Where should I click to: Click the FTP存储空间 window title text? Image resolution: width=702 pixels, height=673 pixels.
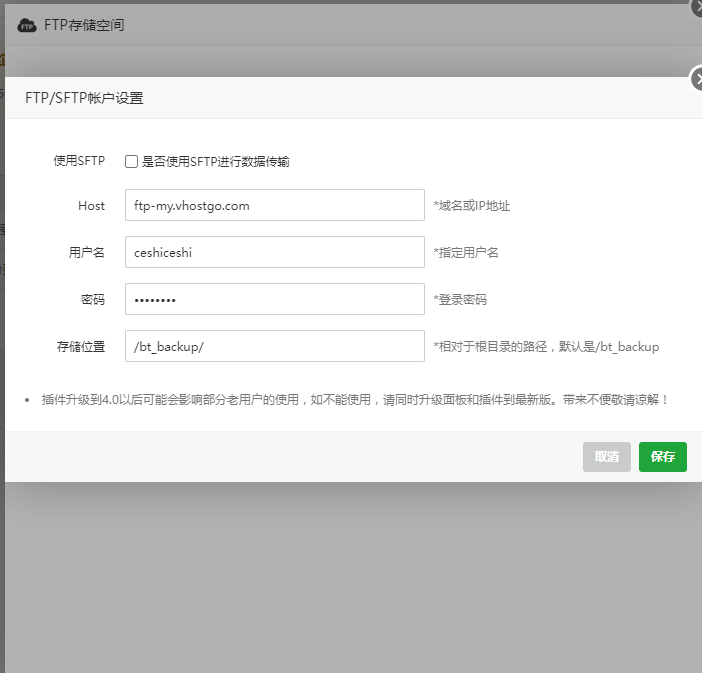pyautogui.click(x=84, y=25)
